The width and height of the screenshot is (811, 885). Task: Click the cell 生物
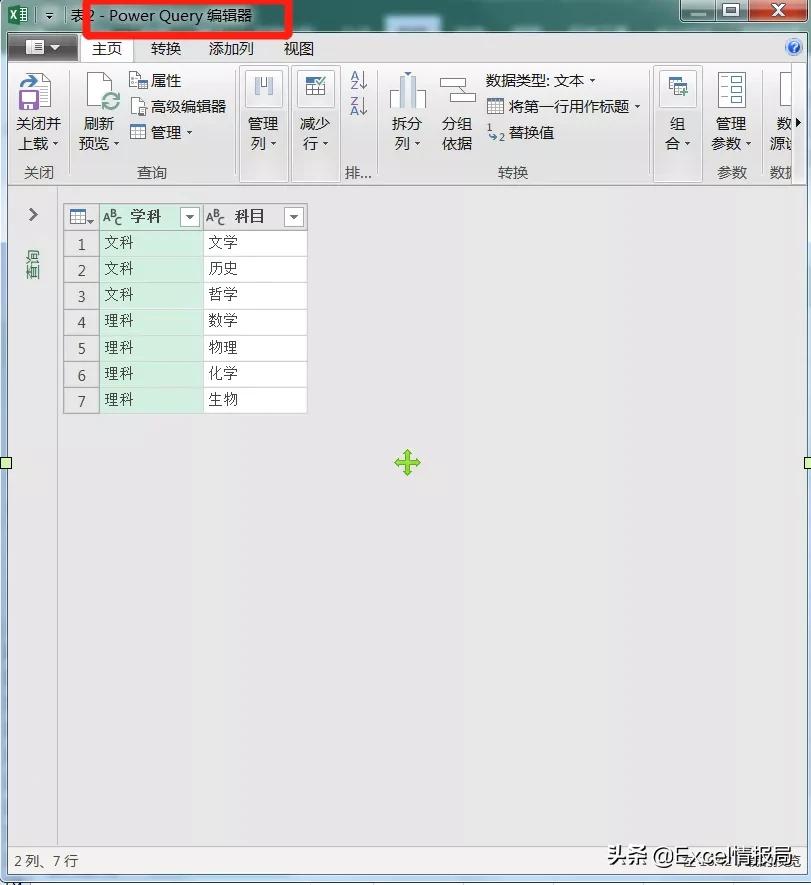click(255, 400)
